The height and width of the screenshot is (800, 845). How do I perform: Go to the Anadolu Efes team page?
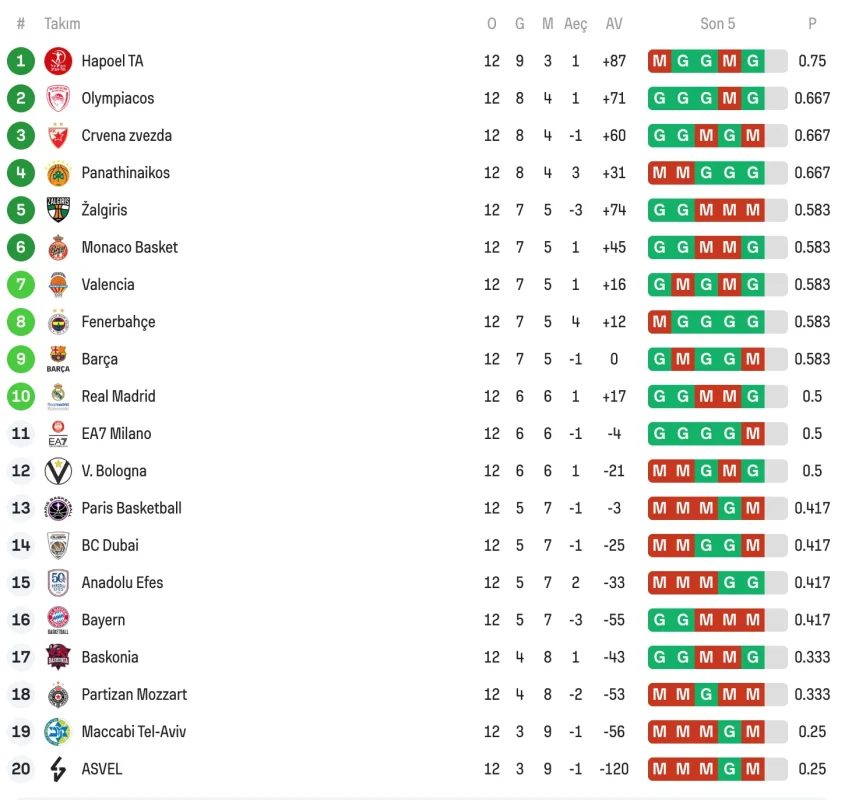(122, 583)
